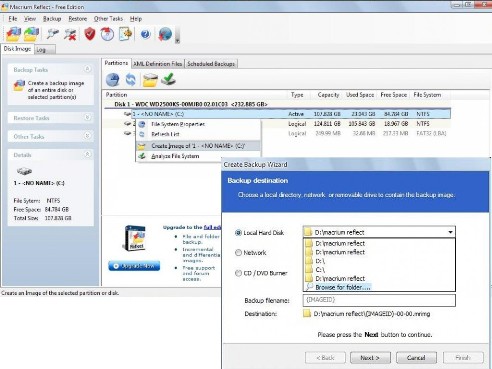The image size is (492, 369).
Task: Open the View menu
Action: [30, 19]
